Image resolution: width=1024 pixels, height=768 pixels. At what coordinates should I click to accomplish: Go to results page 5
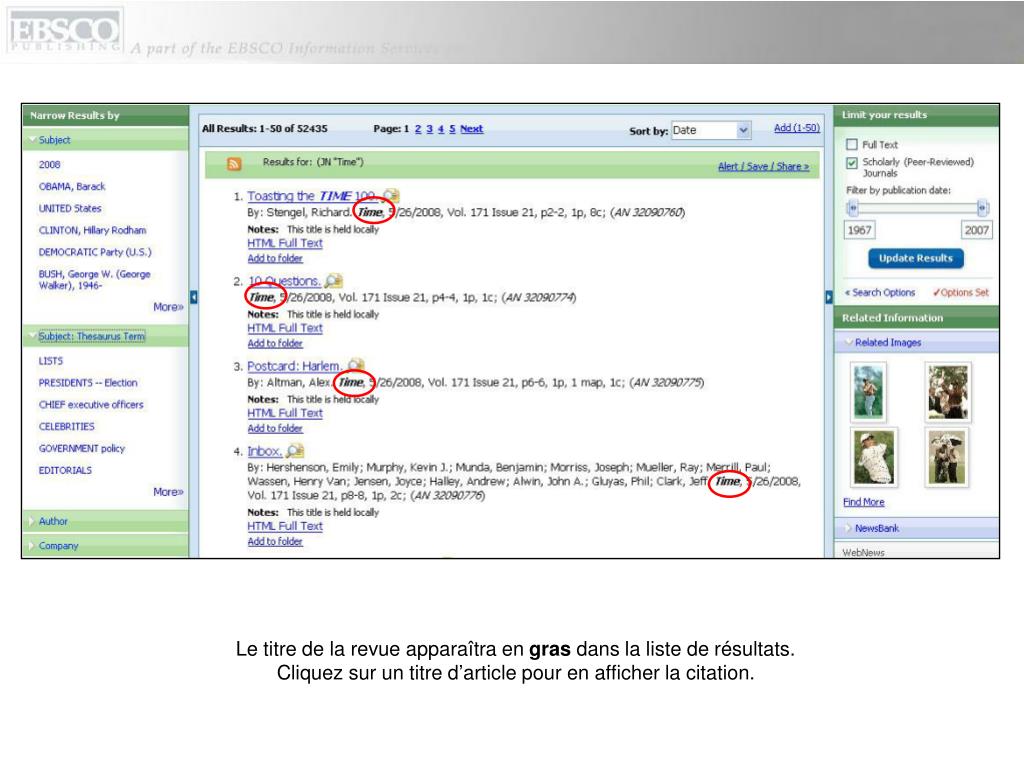coord(452,129)
